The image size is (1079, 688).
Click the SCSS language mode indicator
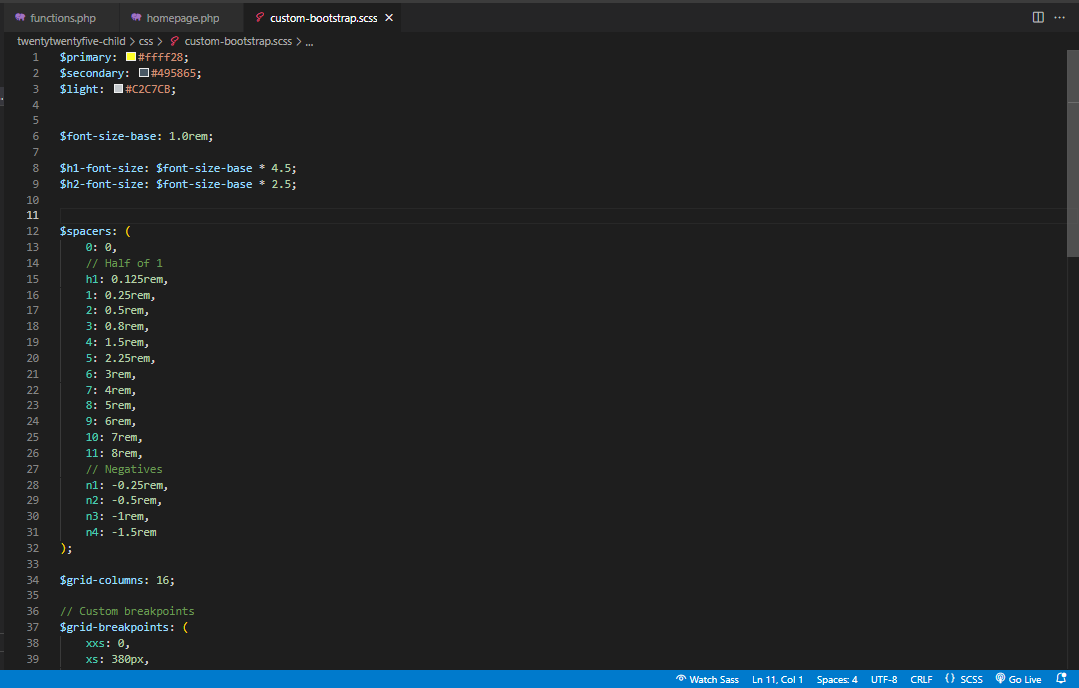pos(965,679)
